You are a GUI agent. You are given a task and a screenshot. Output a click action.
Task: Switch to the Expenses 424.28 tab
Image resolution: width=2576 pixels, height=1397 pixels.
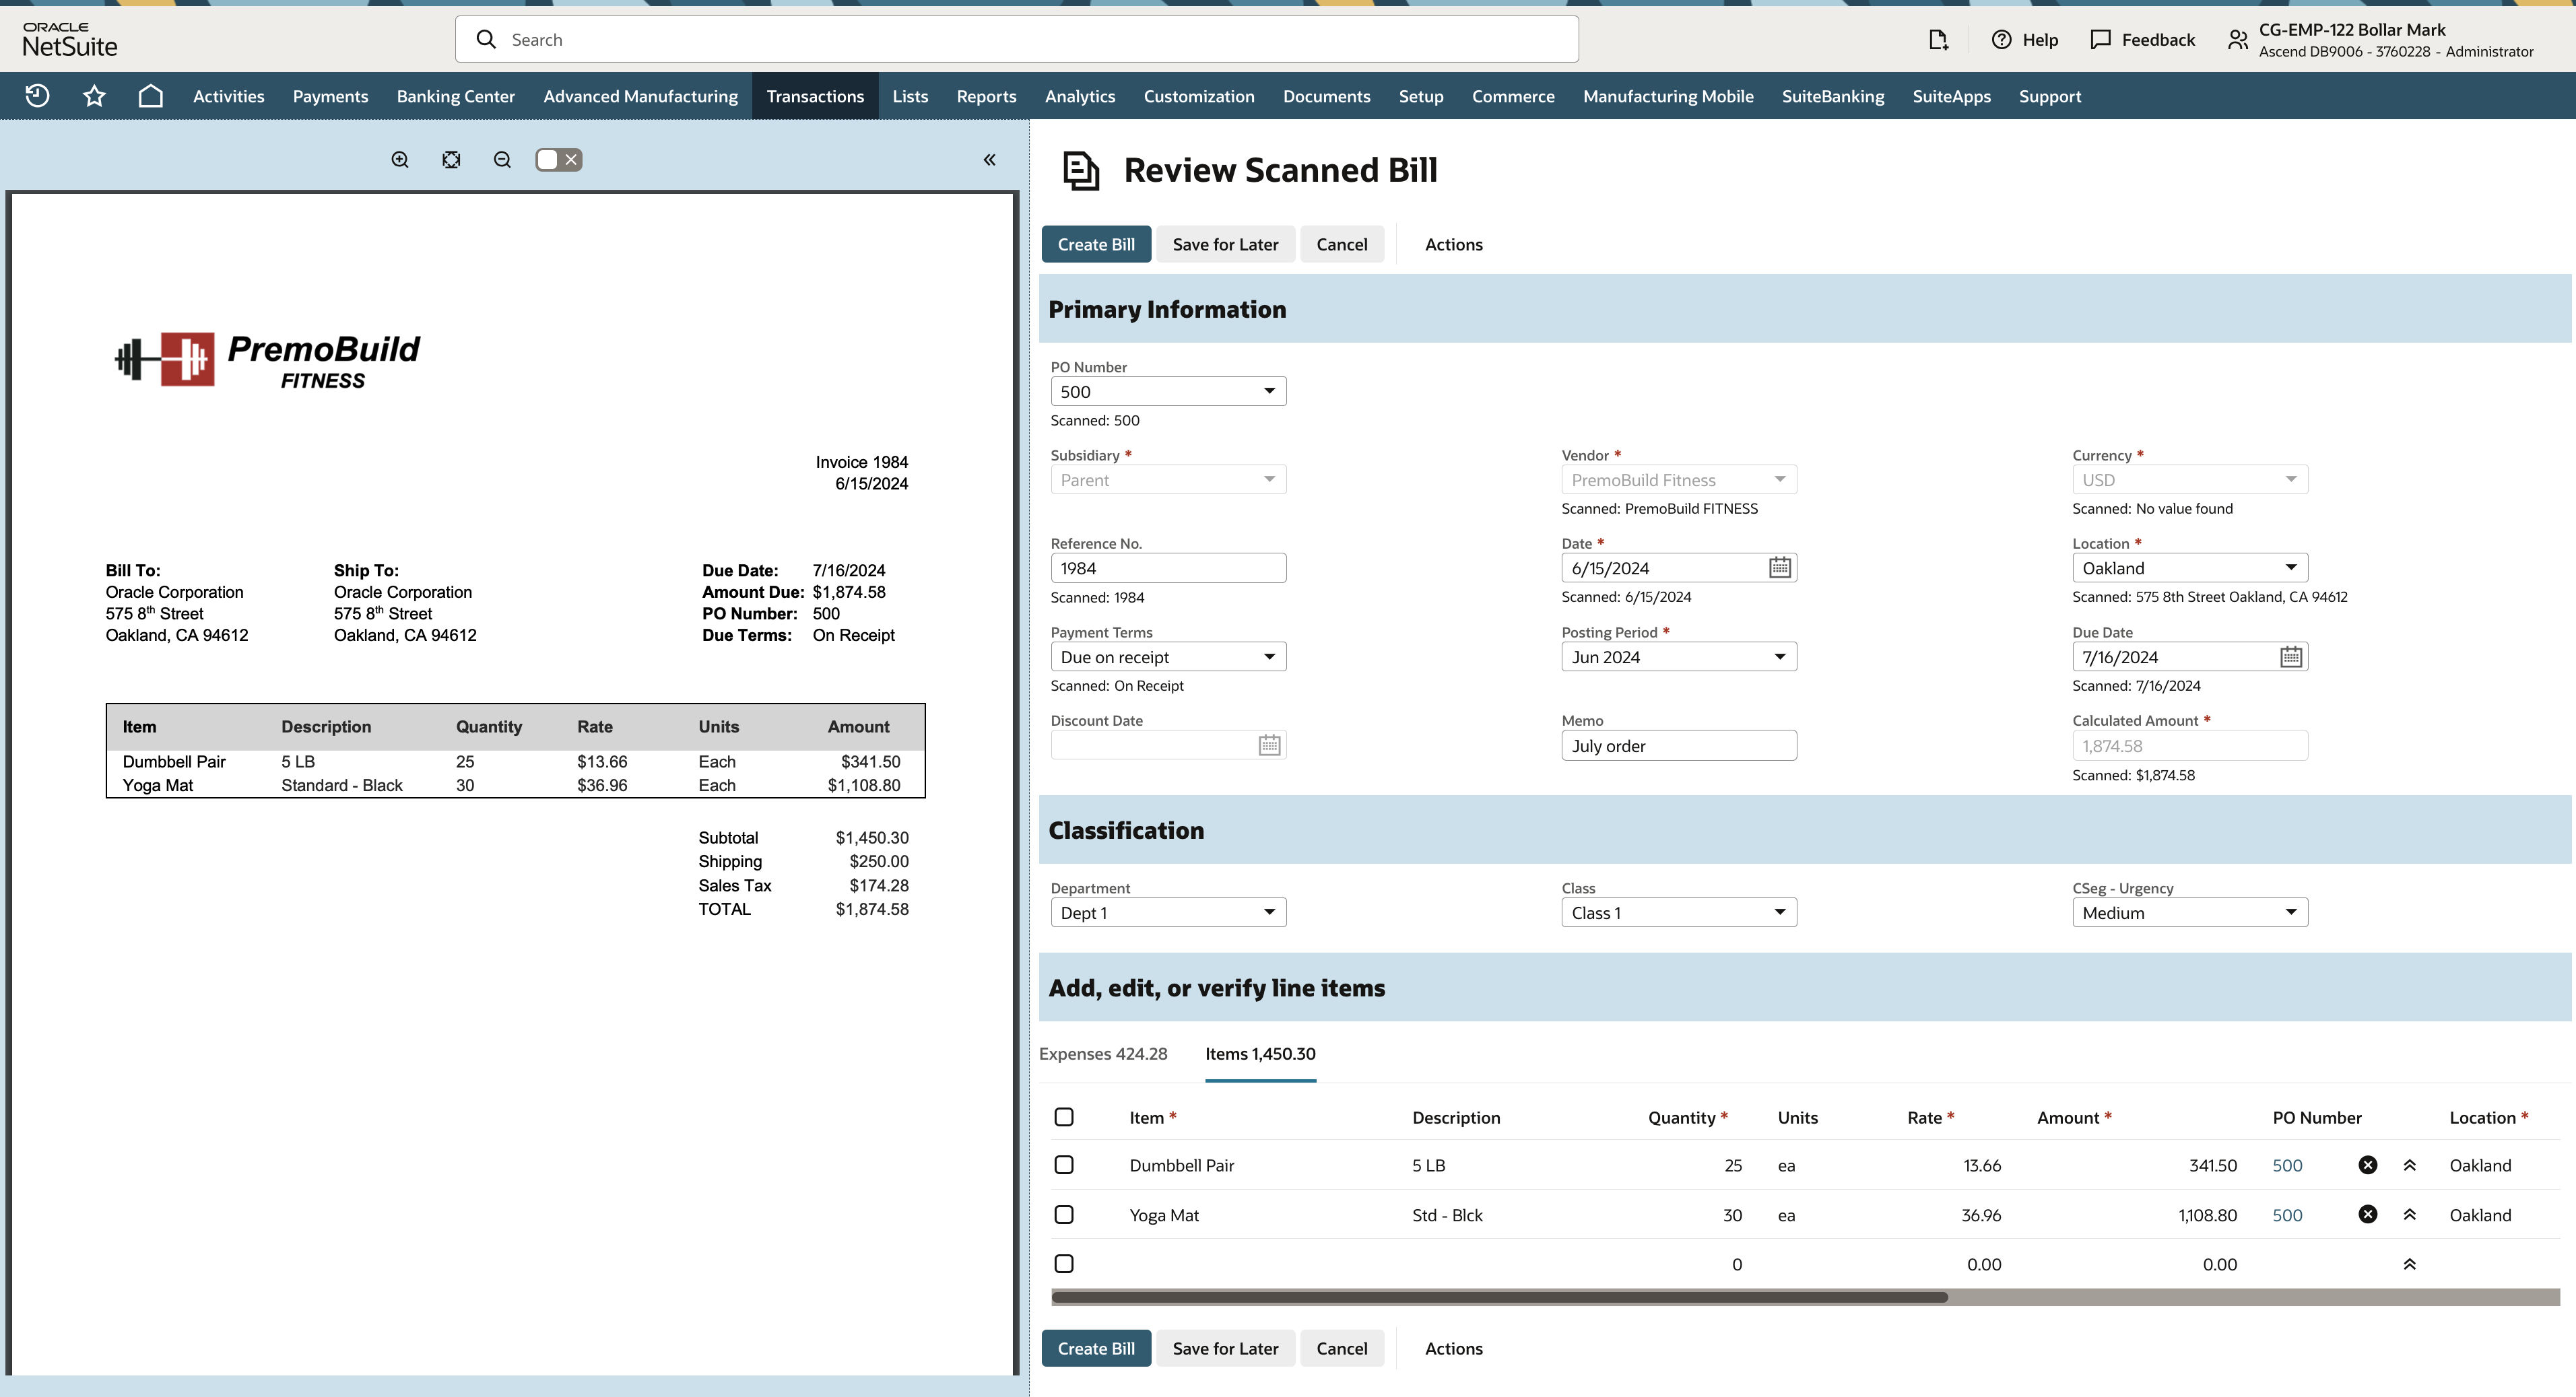[1104, 1054]
